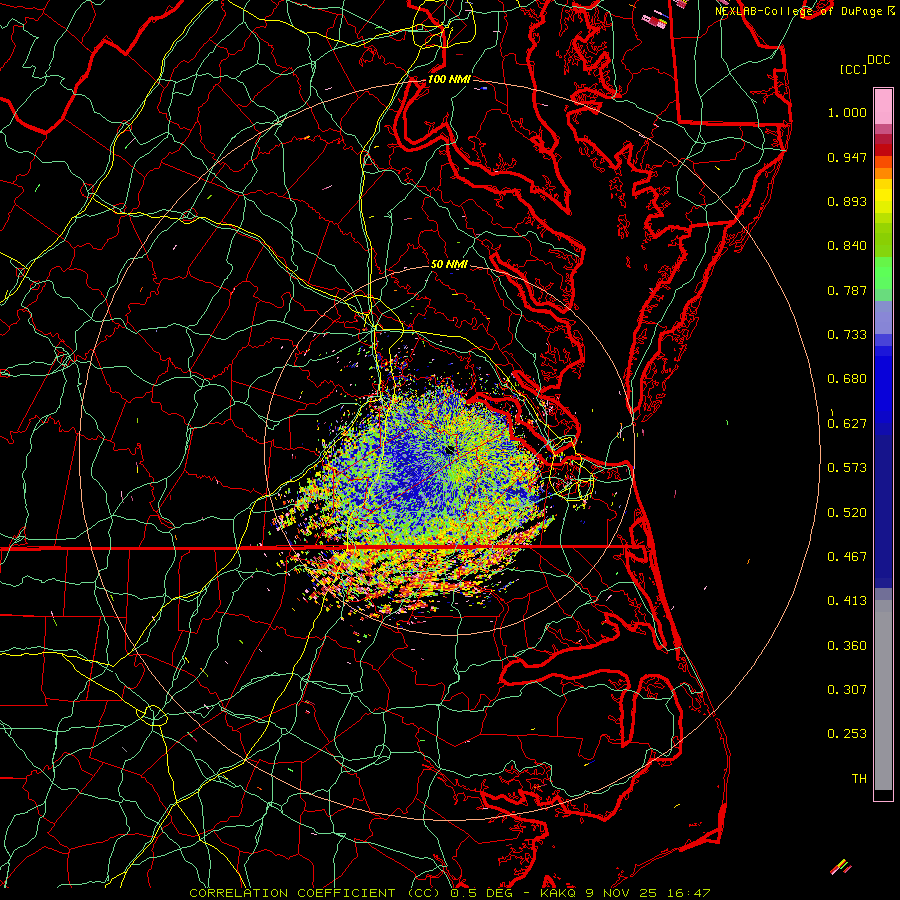This screenshot has height=900, width=900.
Task: Select the 0.413 scale value
Action: tap(847, 601)
